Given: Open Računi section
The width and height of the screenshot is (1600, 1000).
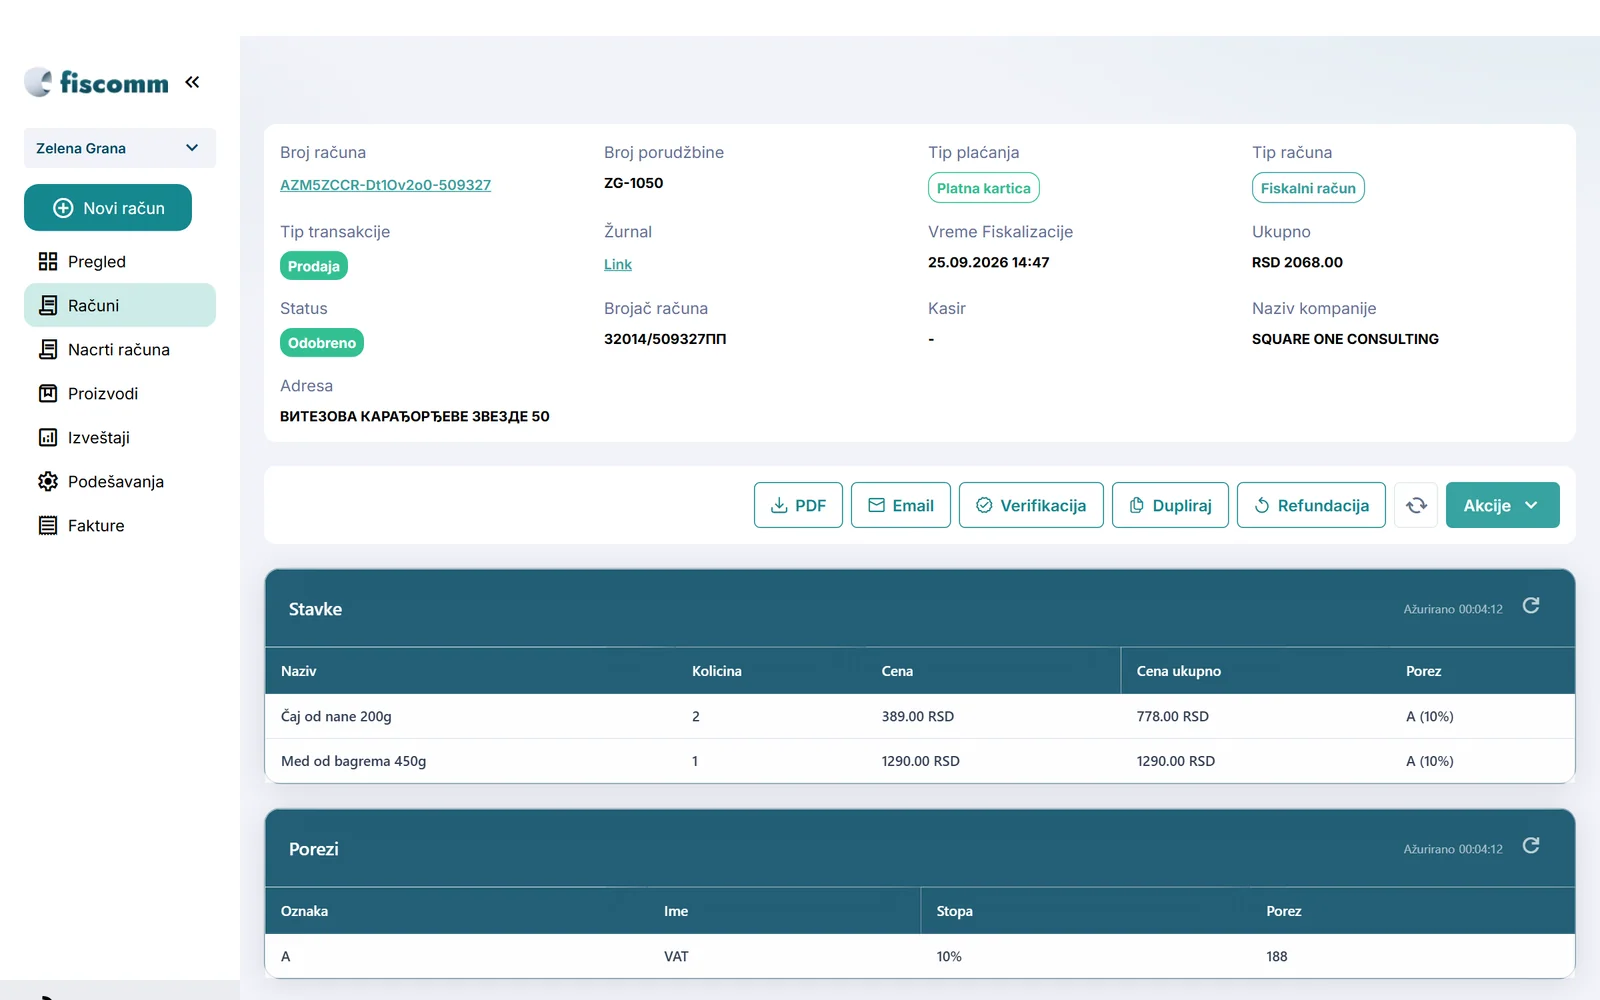Looking at the screenshot, I should click(120, 305).
